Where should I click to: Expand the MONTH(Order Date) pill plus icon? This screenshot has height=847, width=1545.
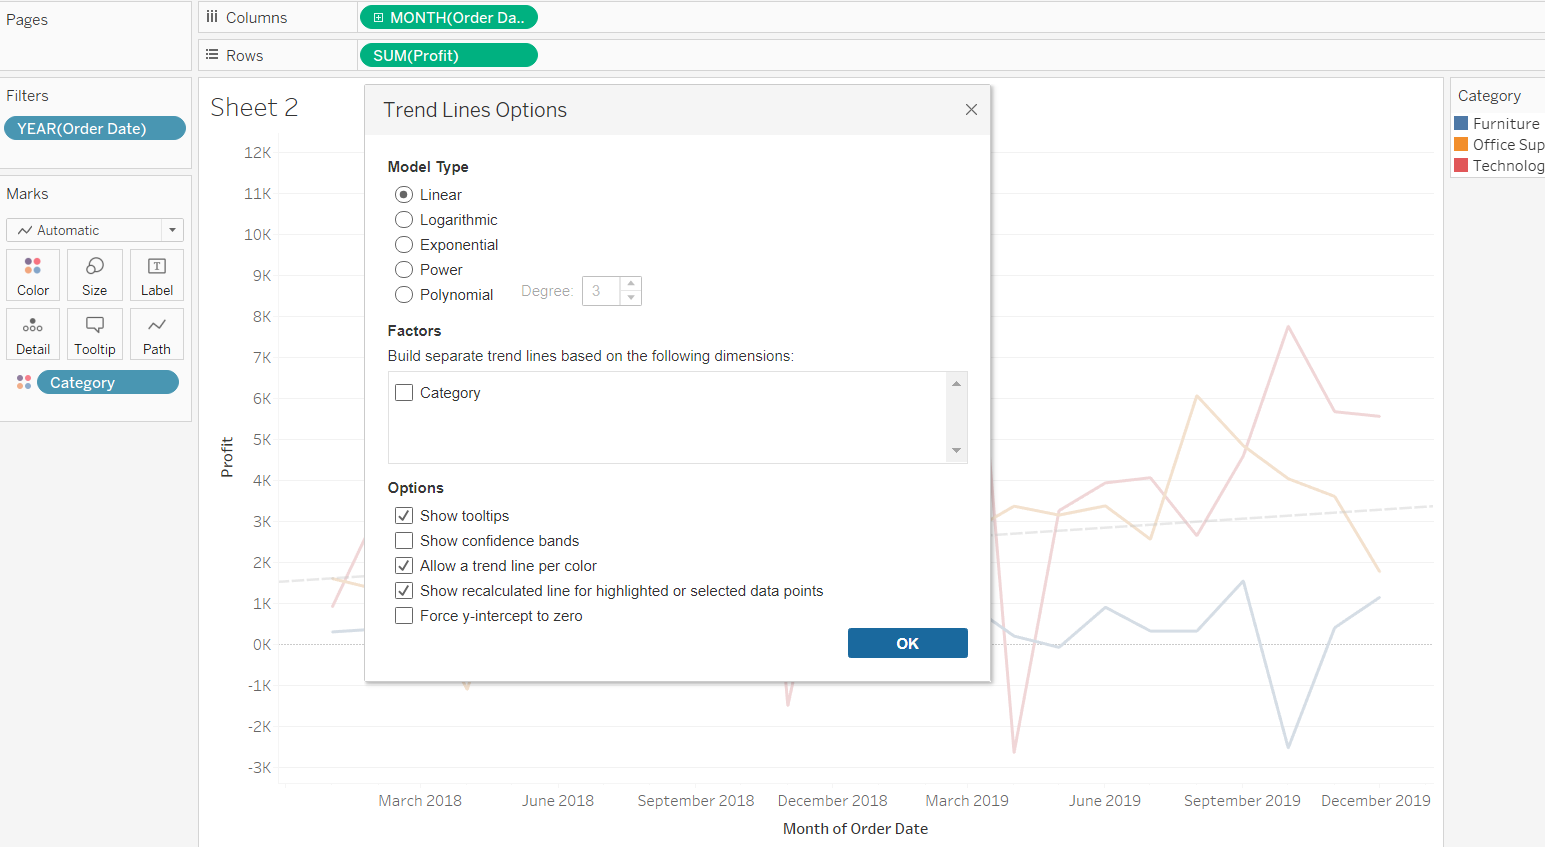coord(378,17)
